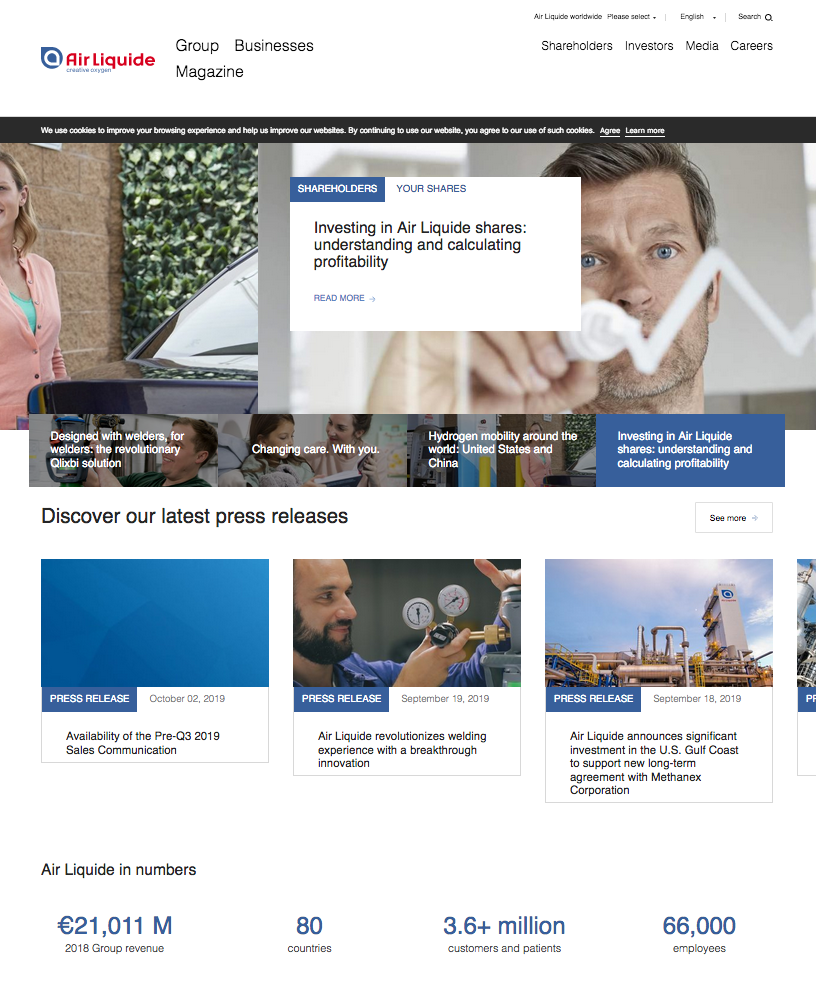This screenshot has width=816, height=984.
Task: Select the YOUR SHARES tag
Action: [x=431, y=189]
